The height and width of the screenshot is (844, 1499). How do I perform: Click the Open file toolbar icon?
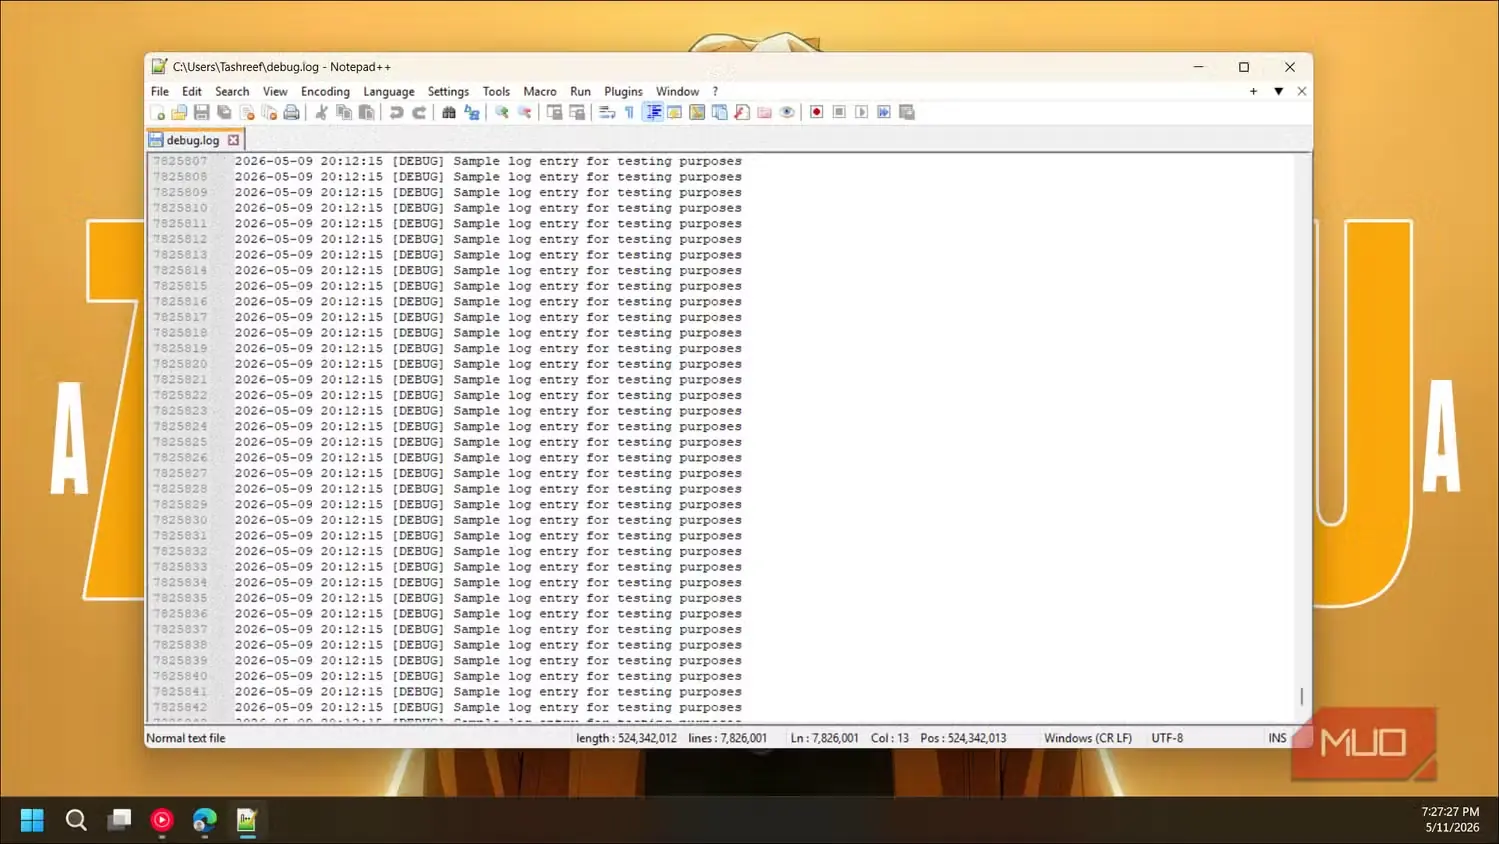[179, 113]
